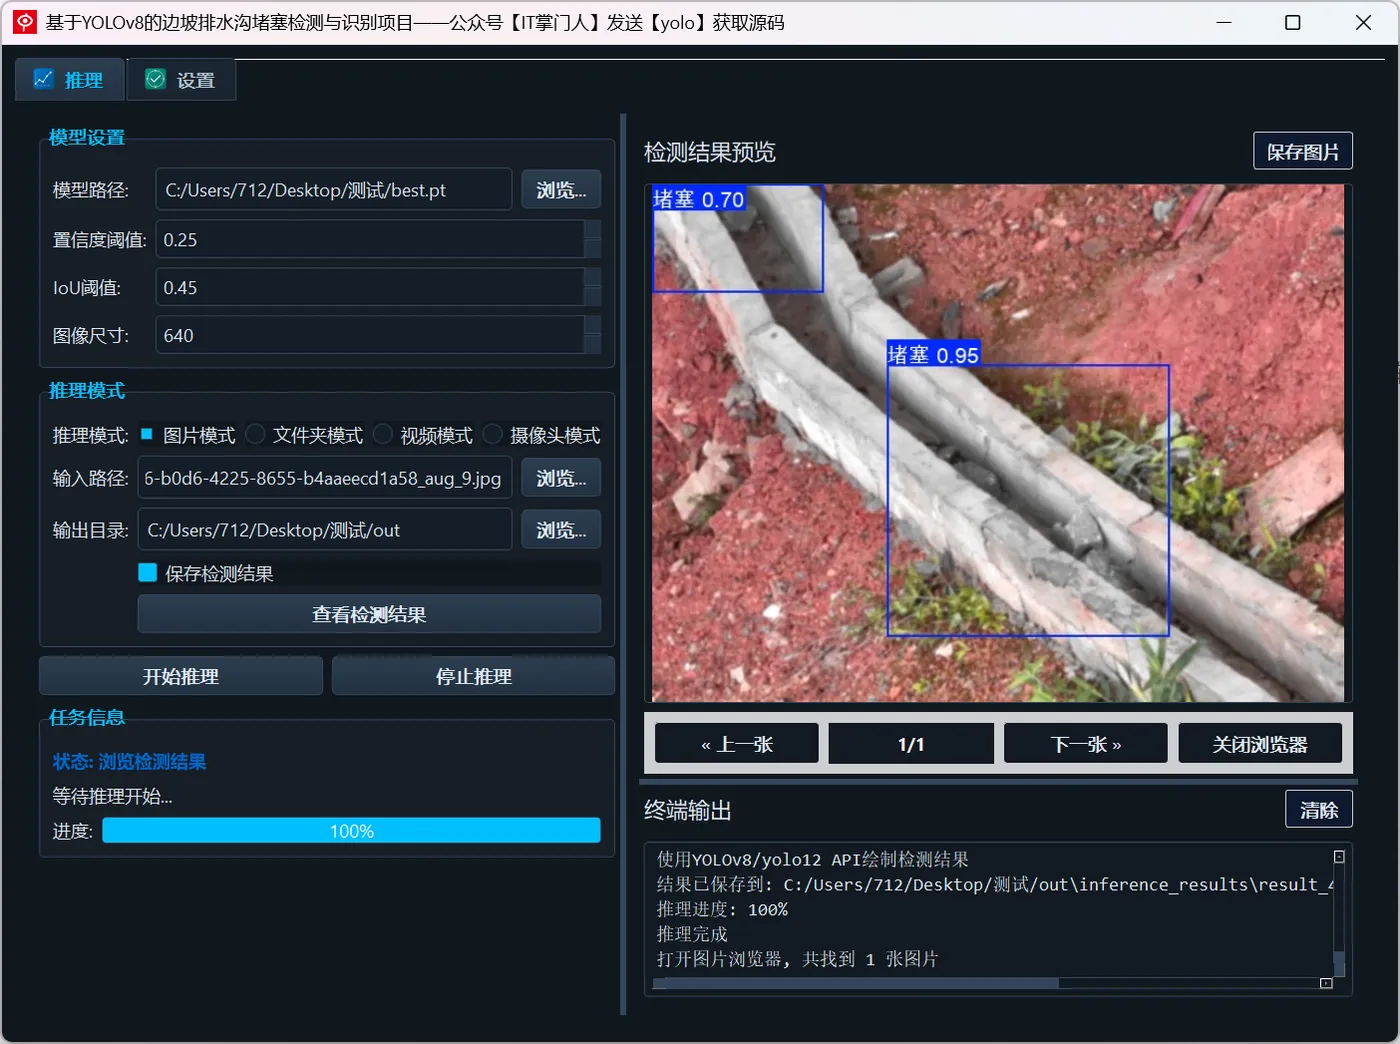The height and width of the screenshot is (1044, 1400).
Task: Click the chart icon on the 推理 tab
Action: [x=43, y=79]
